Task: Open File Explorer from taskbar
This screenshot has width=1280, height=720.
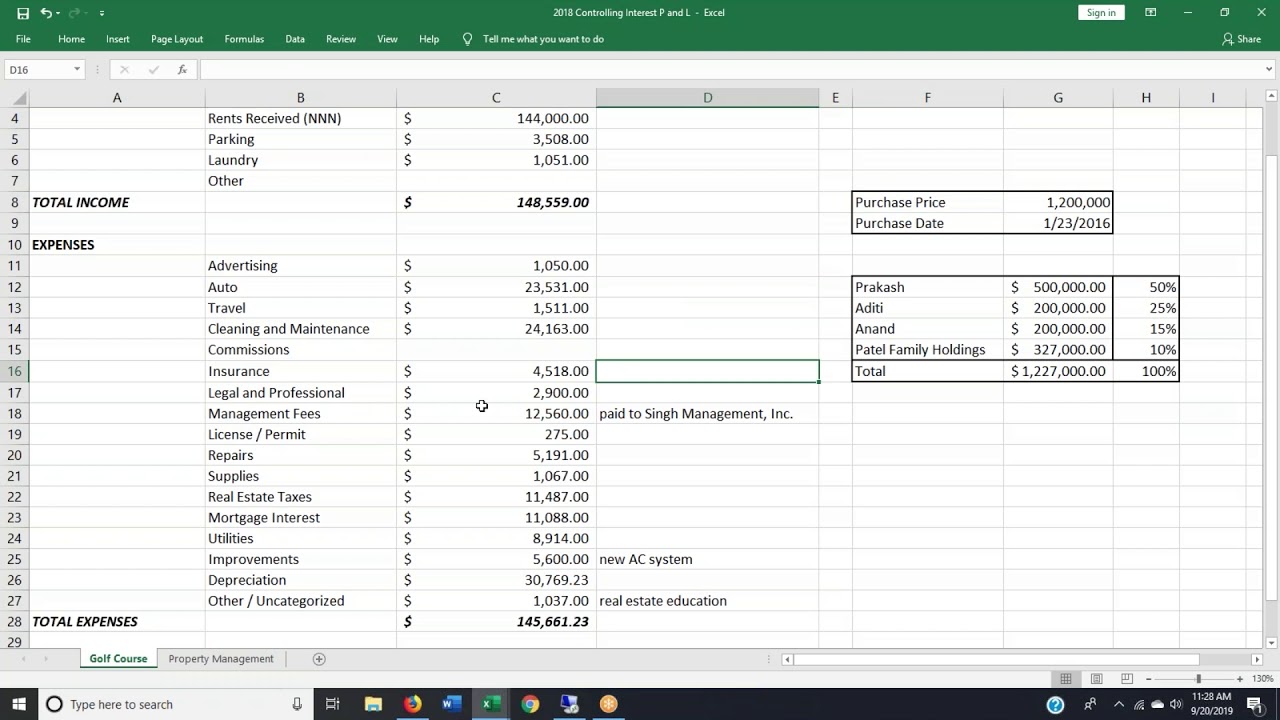Action: [x=373, y=704]
